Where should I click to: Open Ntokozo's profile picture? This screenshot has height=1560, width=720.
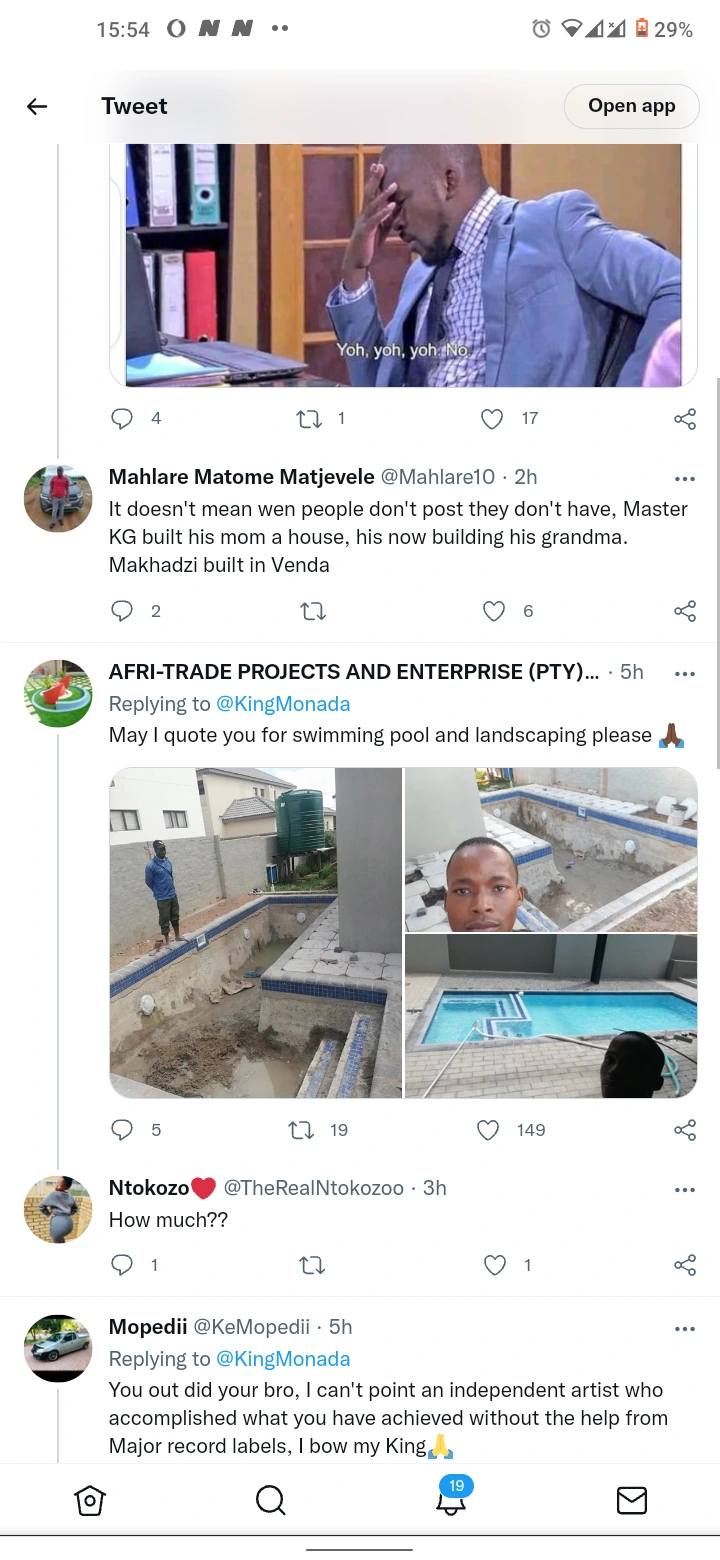click(x=58, y=1209)
